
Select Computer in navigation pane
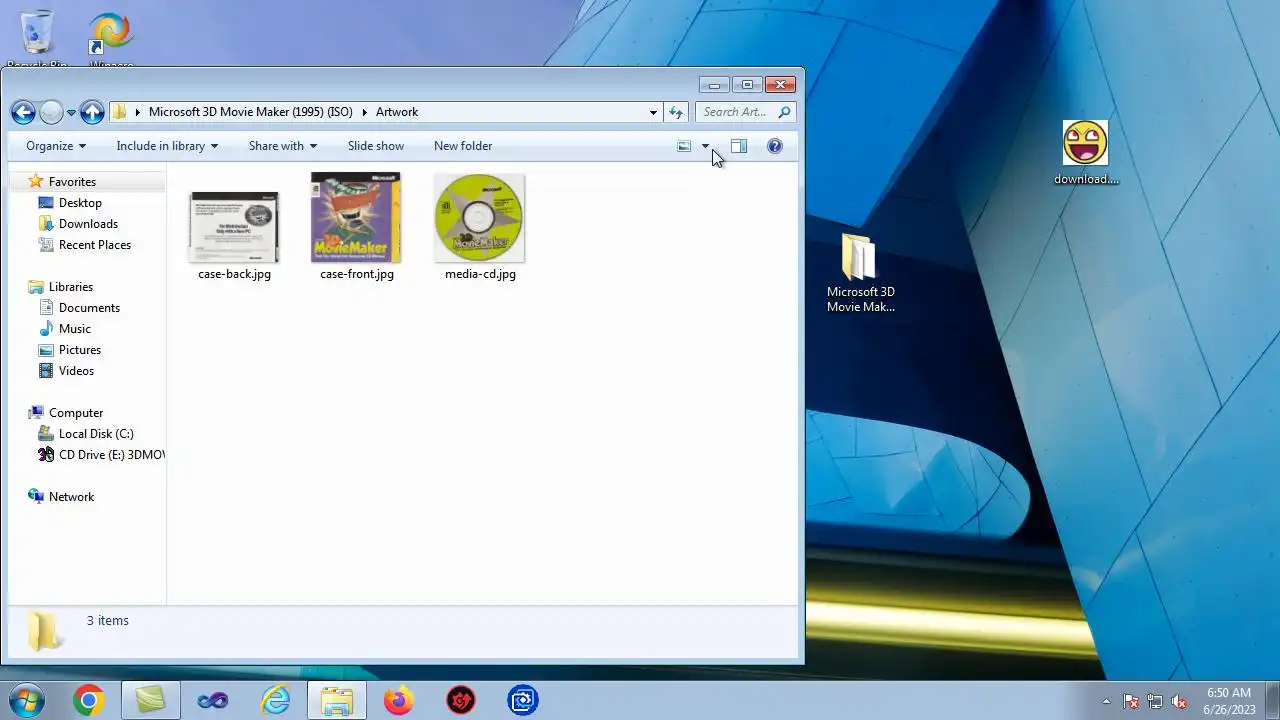pyautogui.click(x=75, y=413)
